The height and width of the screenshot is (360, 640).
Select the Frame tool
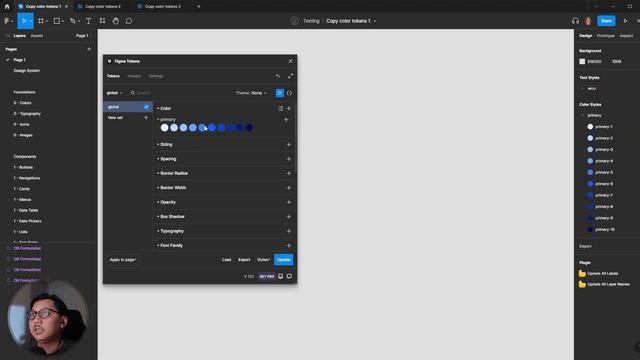(x=41, y=21)
